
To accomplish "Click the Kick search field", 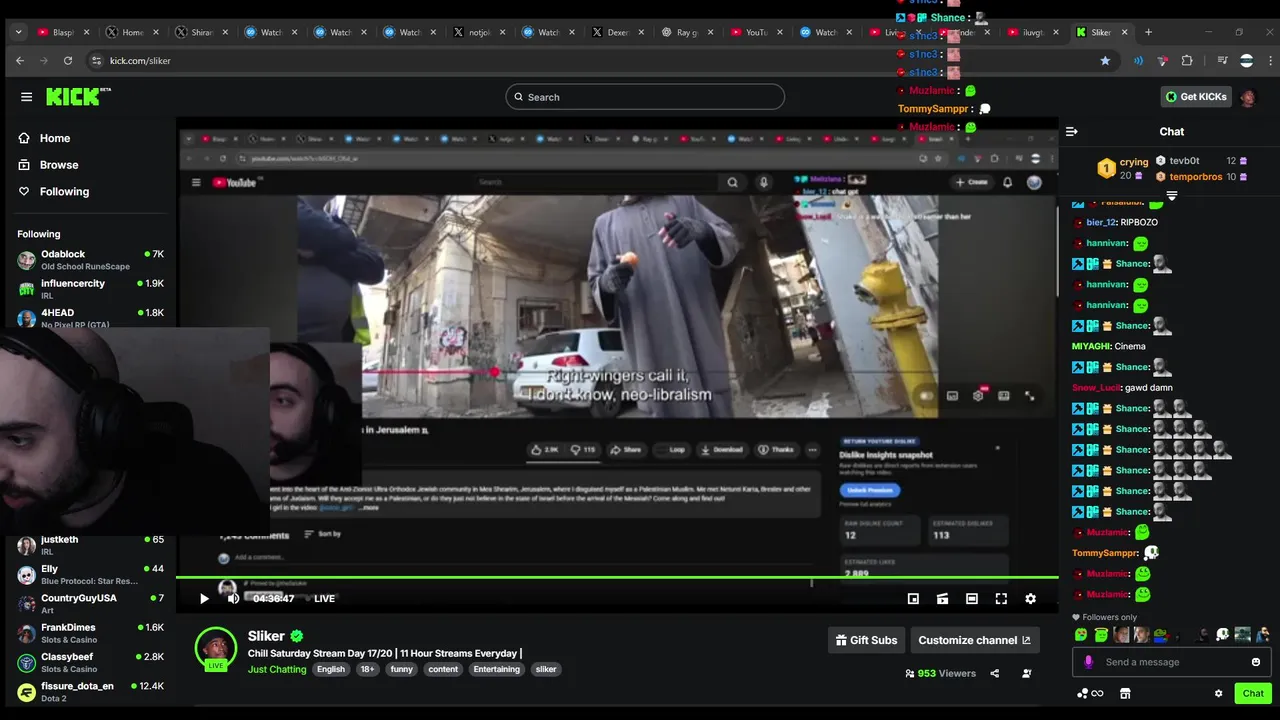I will [645, 97].
